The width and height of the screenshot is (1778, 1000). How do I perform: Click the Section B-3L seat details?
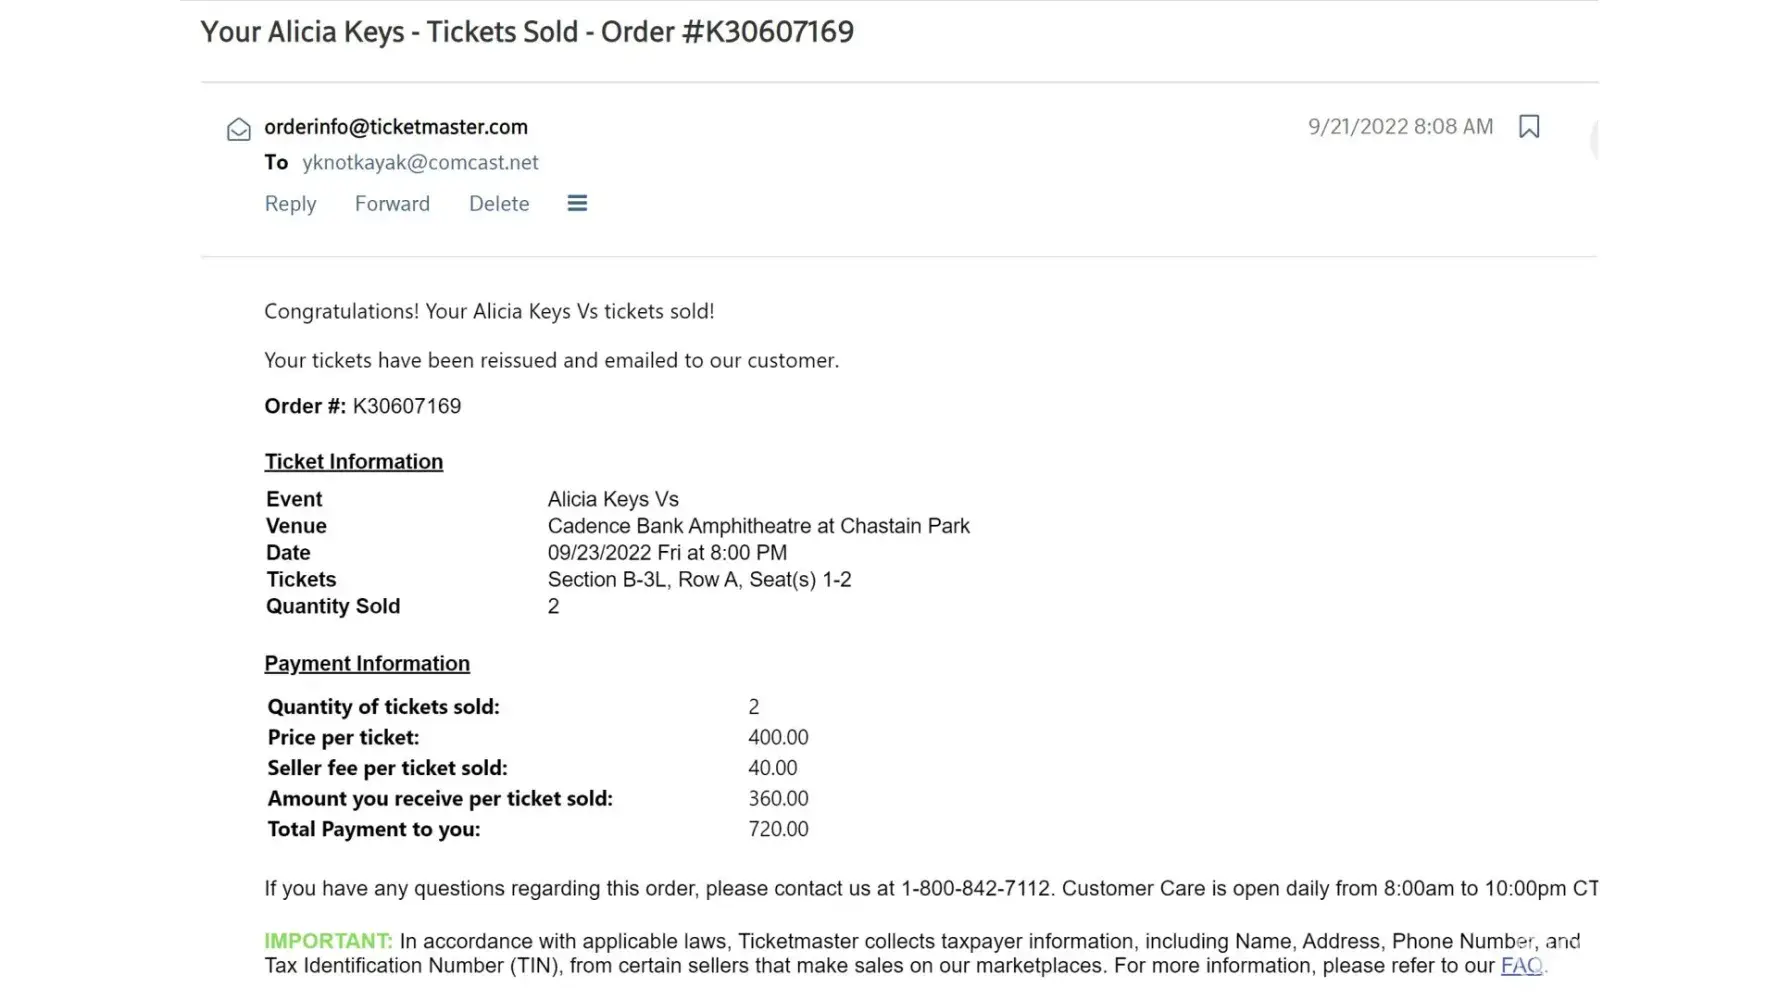699,580
